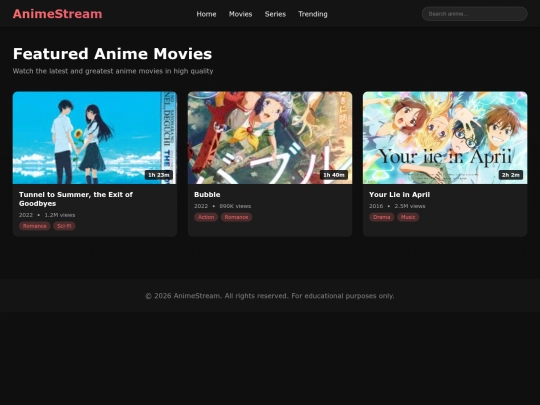Click the '890K views' text
The image size is (540, 405).
[235, 206]
